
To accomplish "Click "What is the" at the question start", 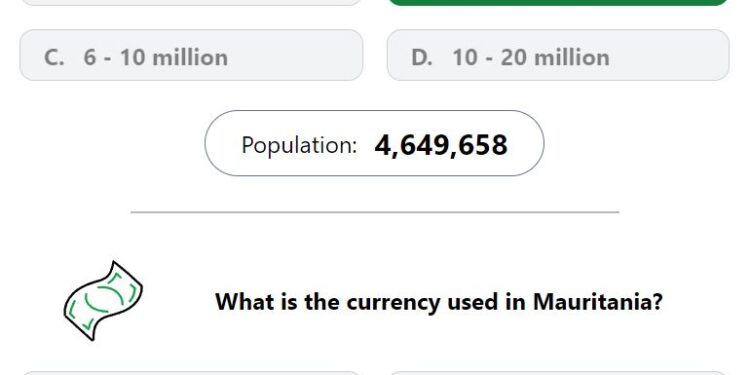I will [x=278, y=301].
